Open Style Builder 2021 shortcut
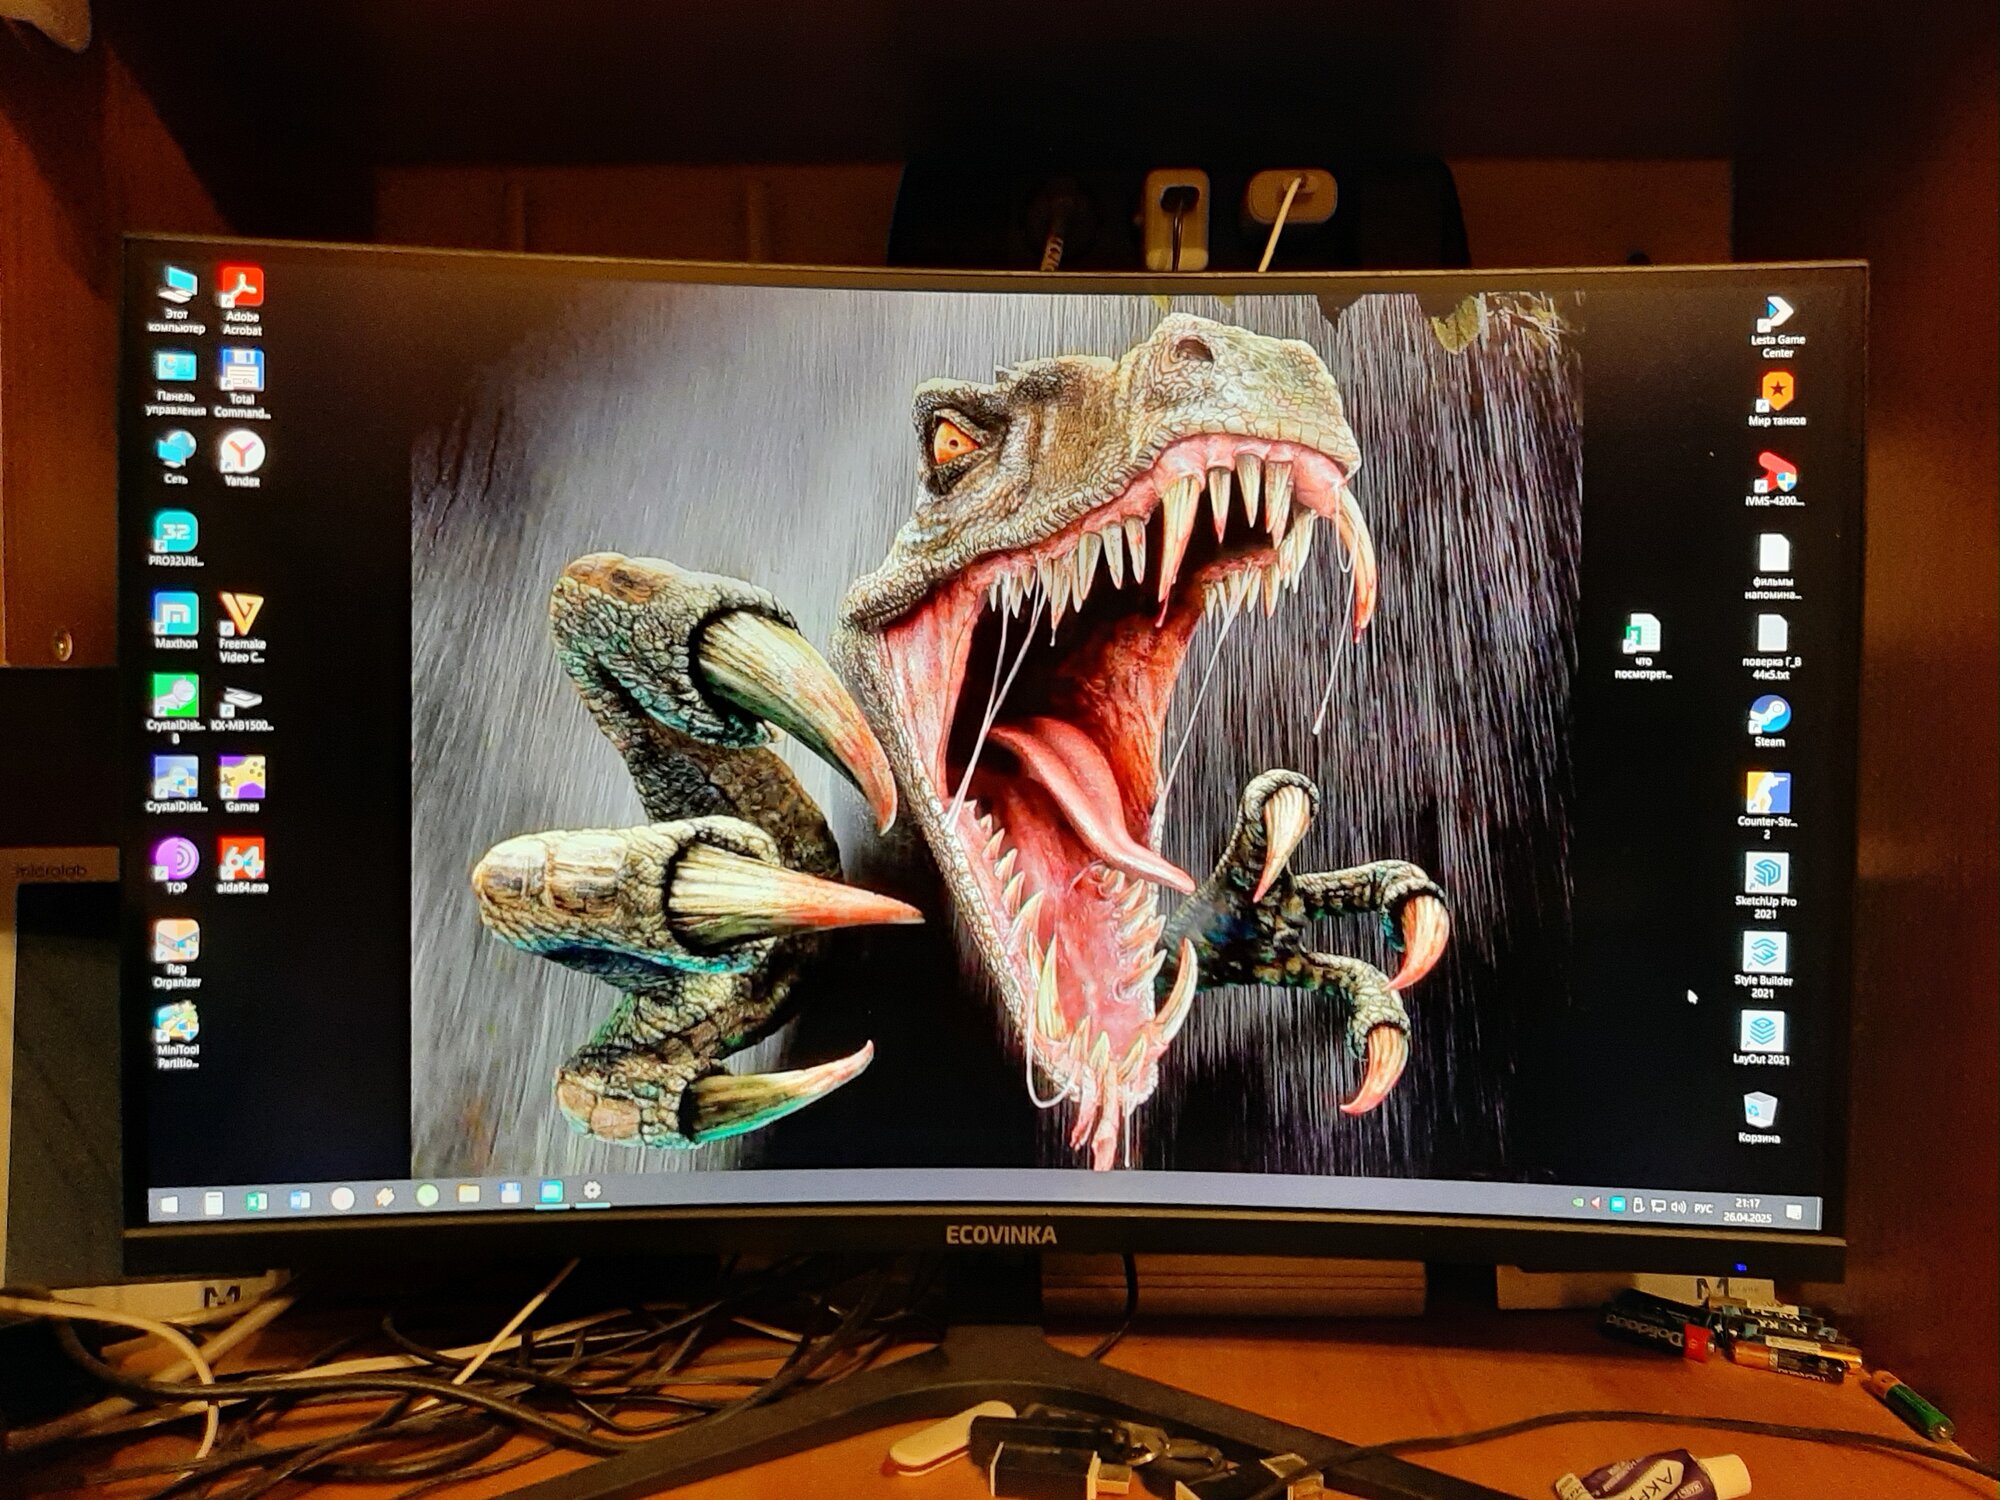This screenshot has height=1500, width=2000. [x=1763, y=964]
